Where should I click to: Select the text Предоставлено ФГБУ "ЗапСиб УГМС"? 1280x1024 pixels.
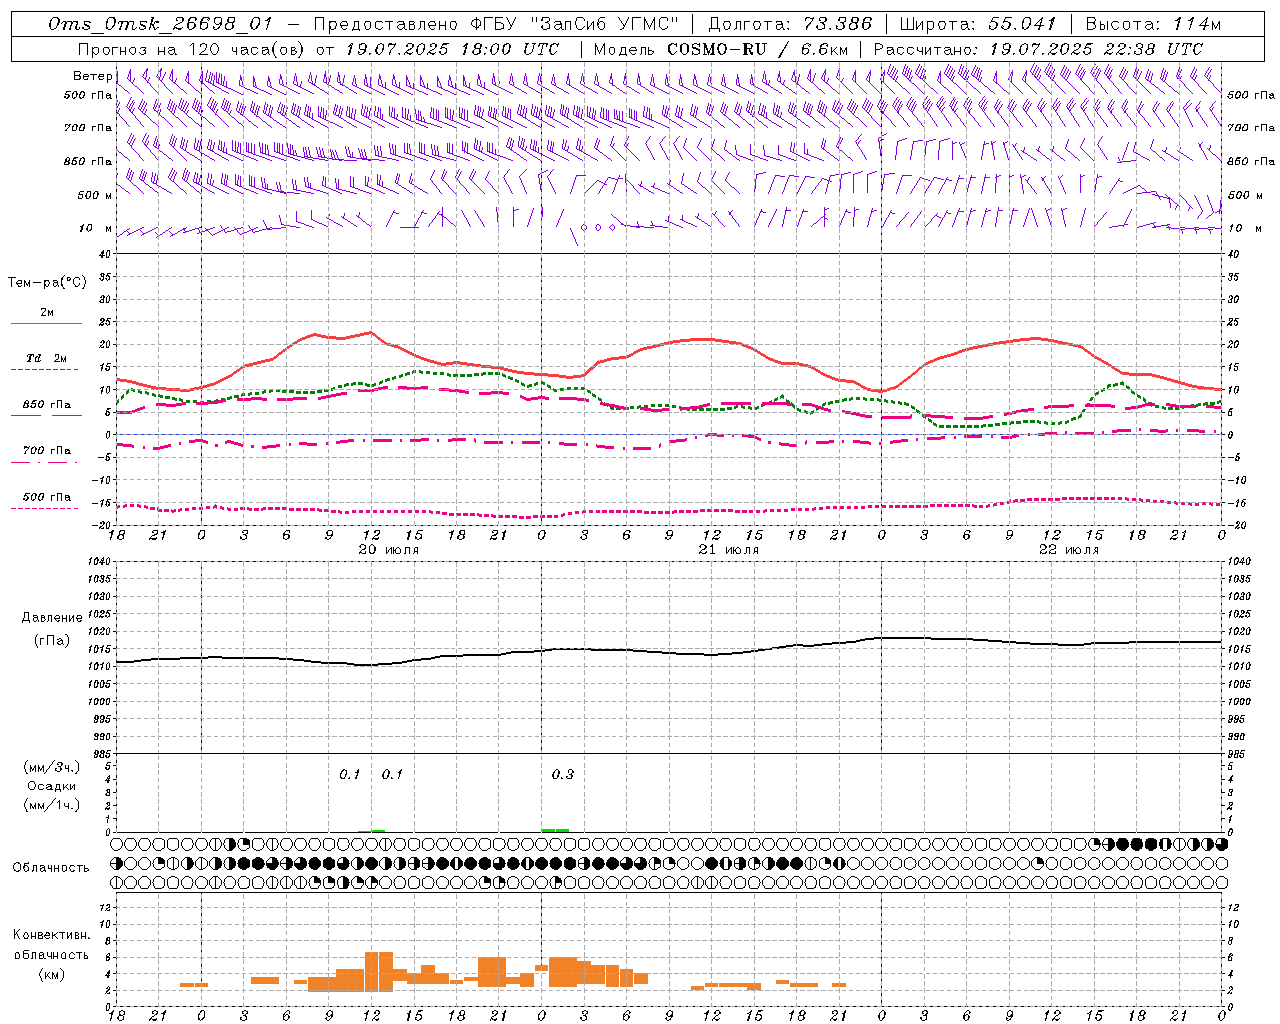[496, 24]
